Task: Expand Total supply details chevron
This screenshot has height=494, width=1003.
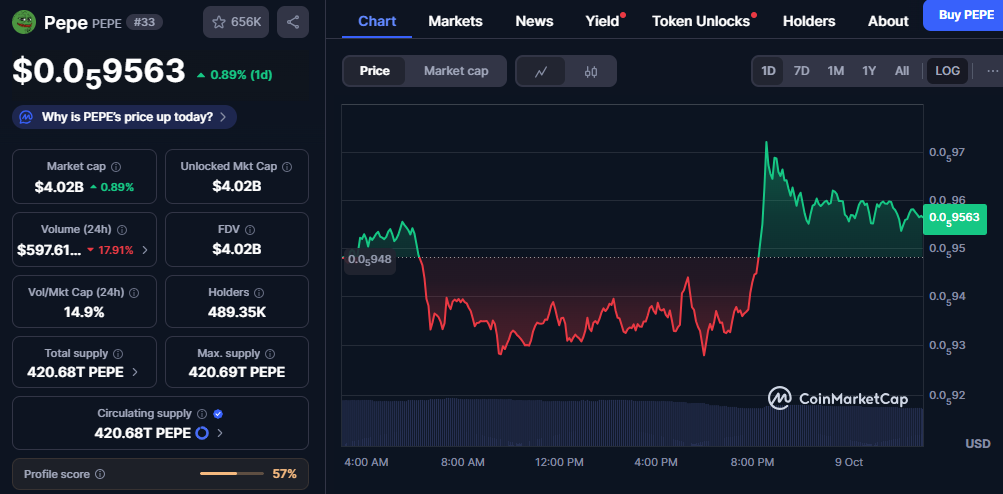Action: pyautogui.click(x=135, y=372)
